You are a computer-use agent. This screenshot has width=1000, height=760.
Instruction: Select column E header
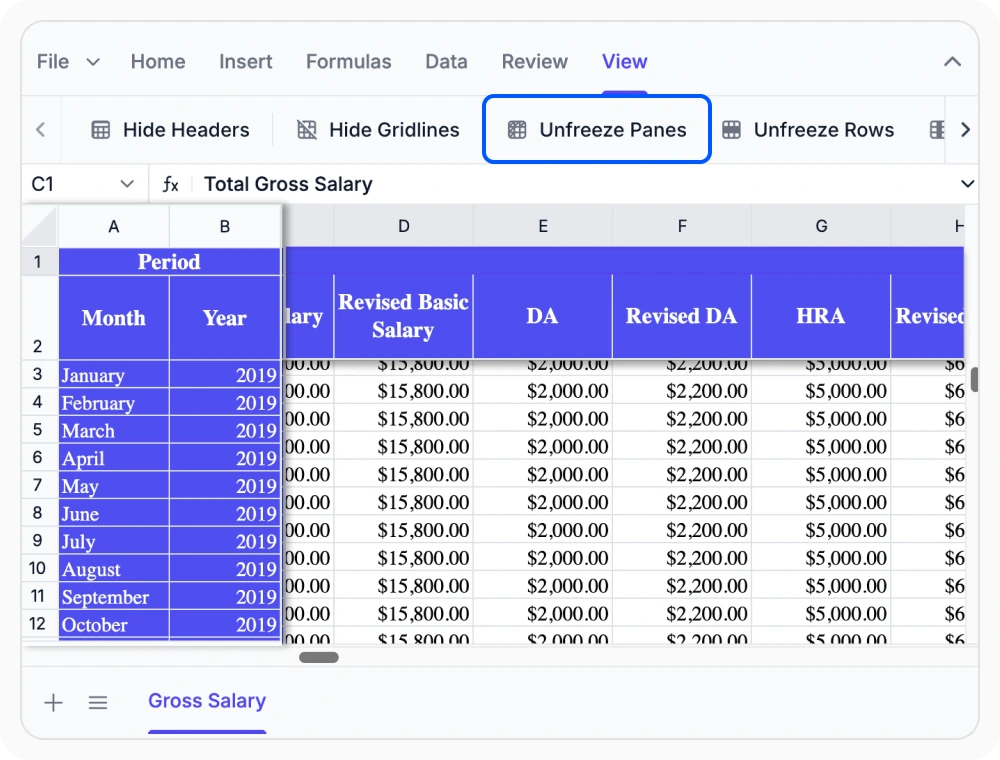[543, 226]
